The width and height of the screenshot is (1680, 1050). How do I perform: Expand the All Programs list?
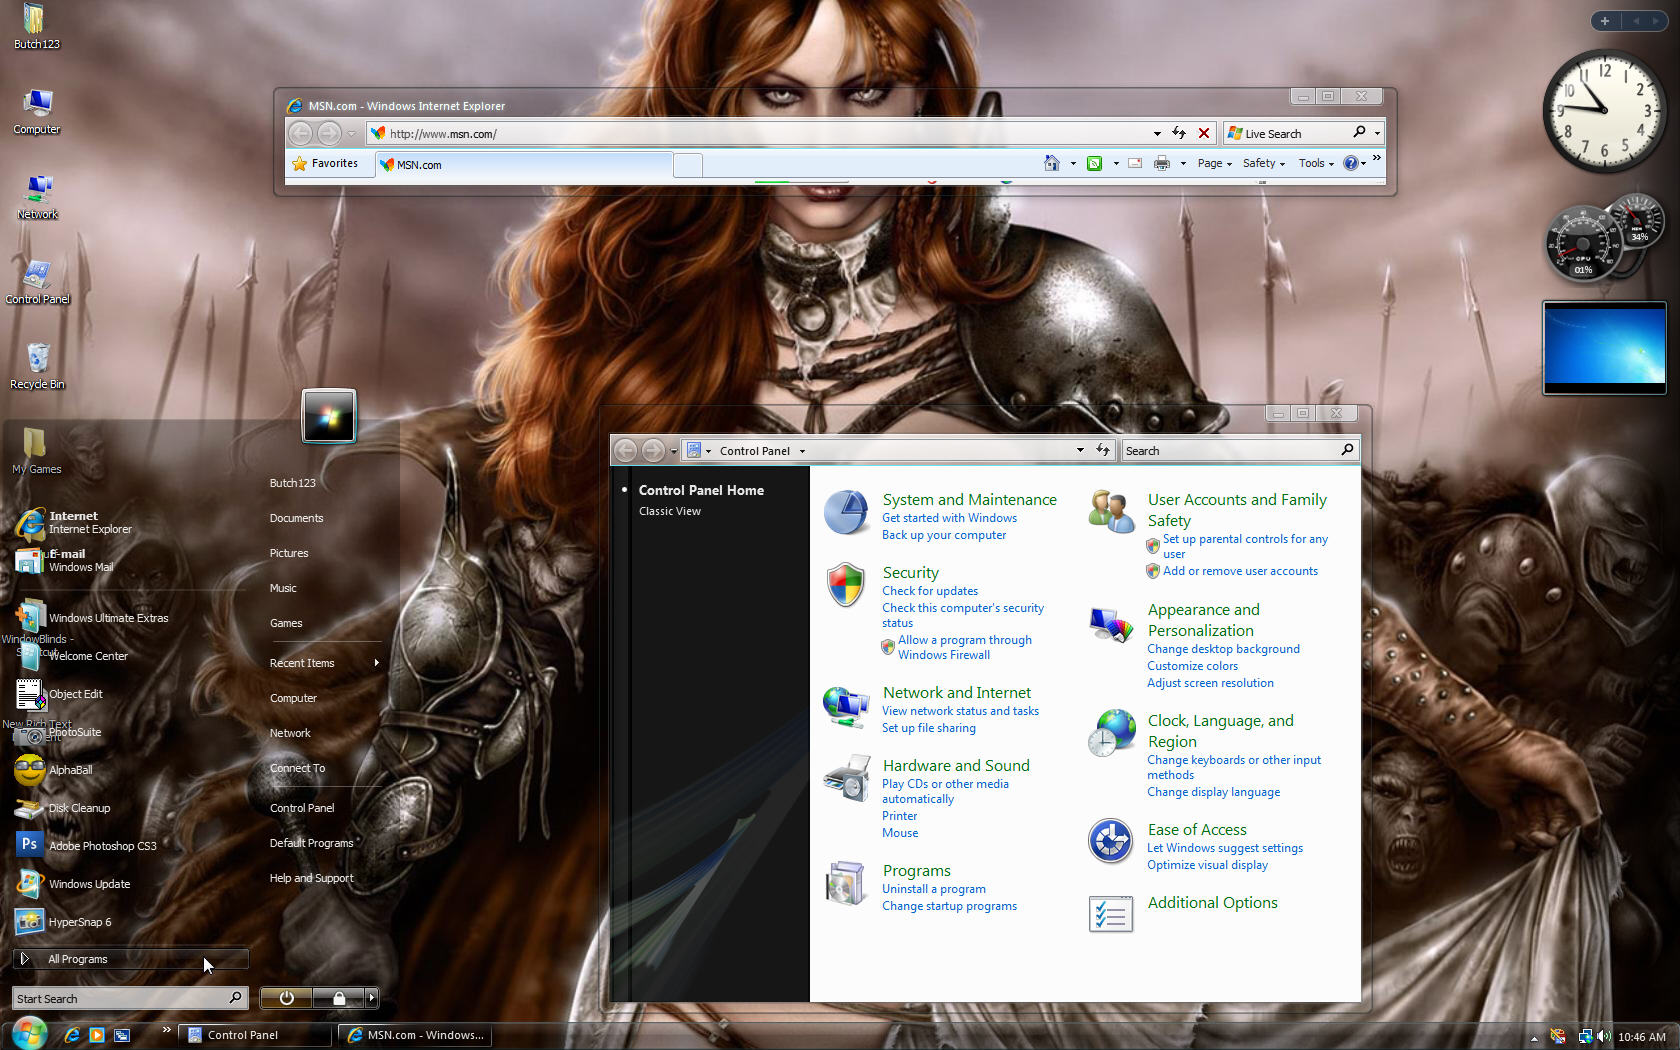(x=130, y=959)
